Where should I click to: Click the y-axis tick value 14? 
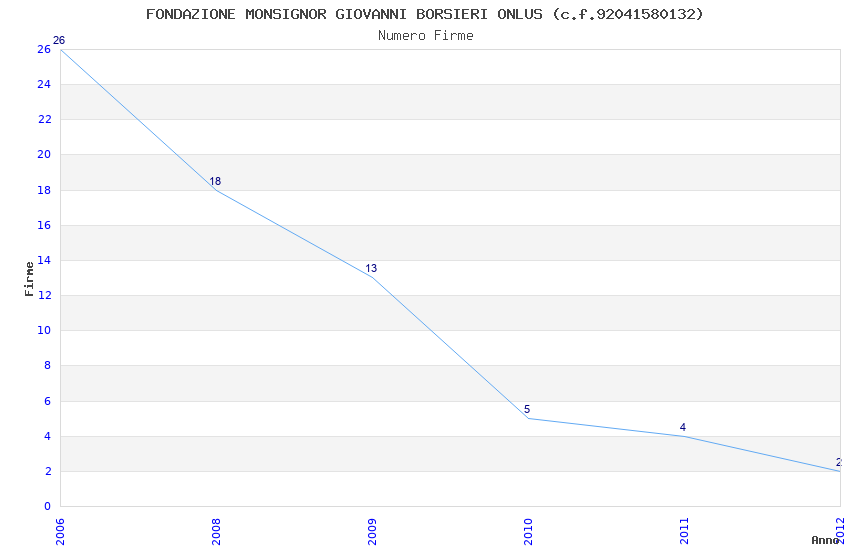[x=44, y=260]
